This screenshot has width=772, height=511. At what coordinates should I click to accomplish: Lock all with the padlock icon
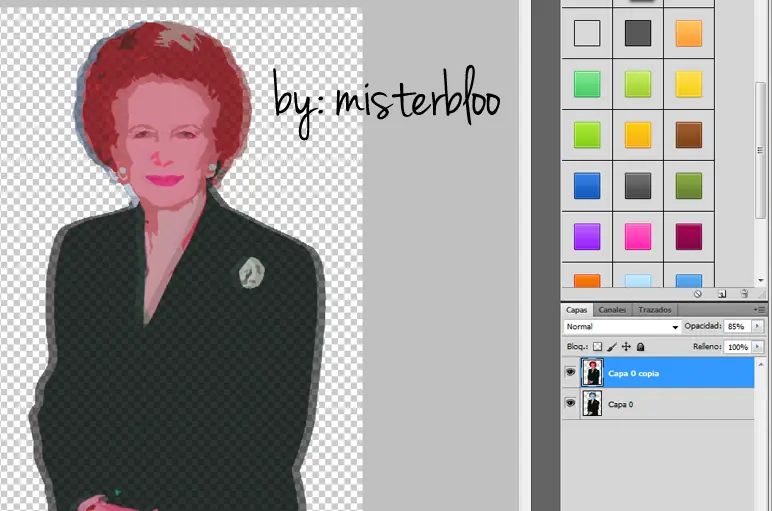(640, 347)
